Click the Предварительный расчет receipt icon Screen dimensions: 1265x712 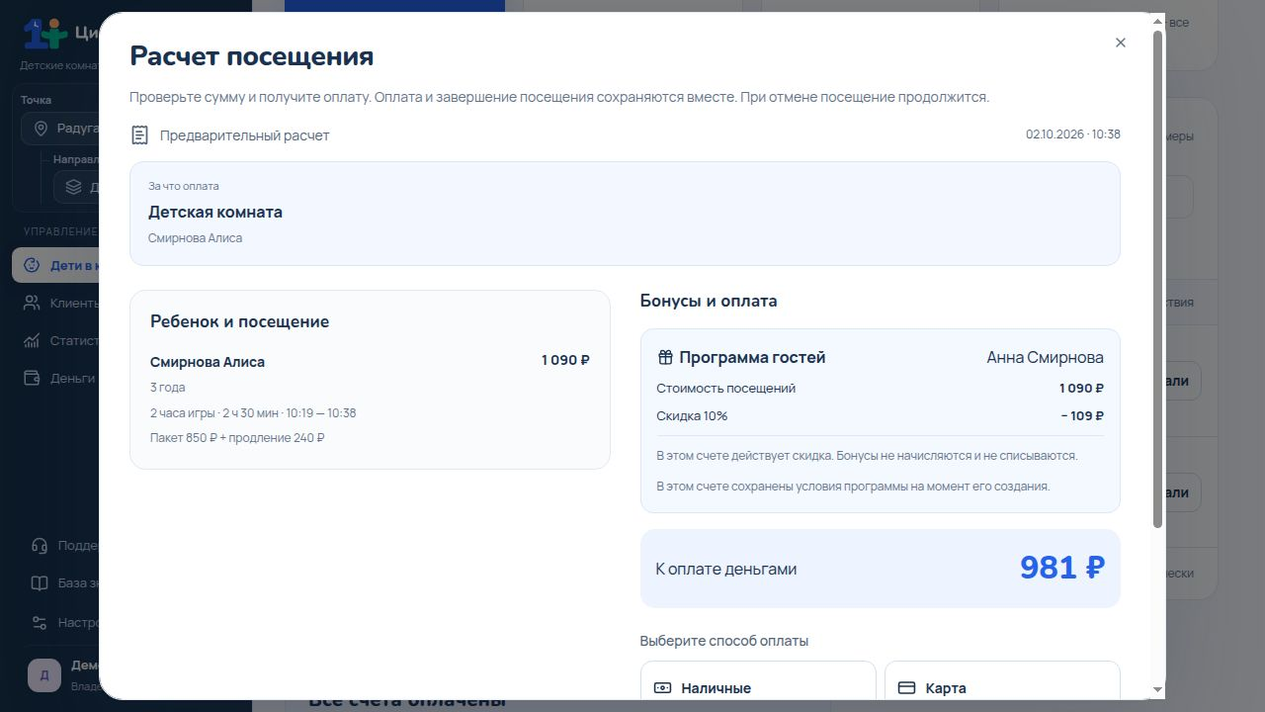coord(140,135)
